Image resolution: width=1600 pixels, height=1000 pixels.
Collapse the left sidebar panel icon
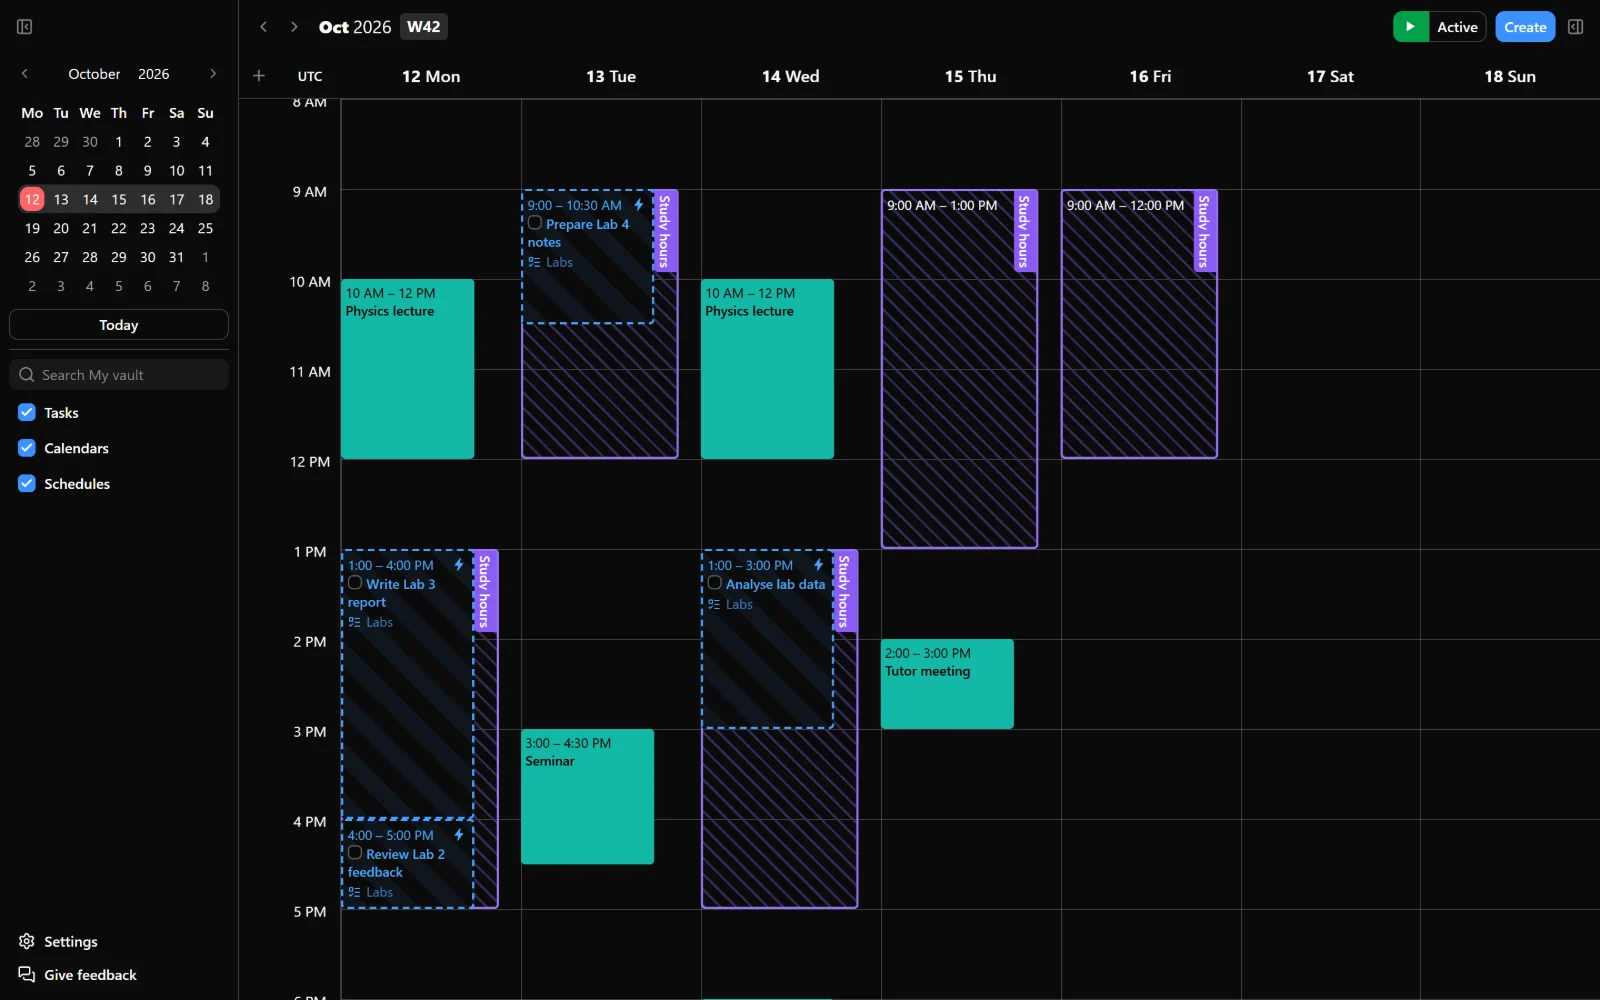click(x=25, y=27)
